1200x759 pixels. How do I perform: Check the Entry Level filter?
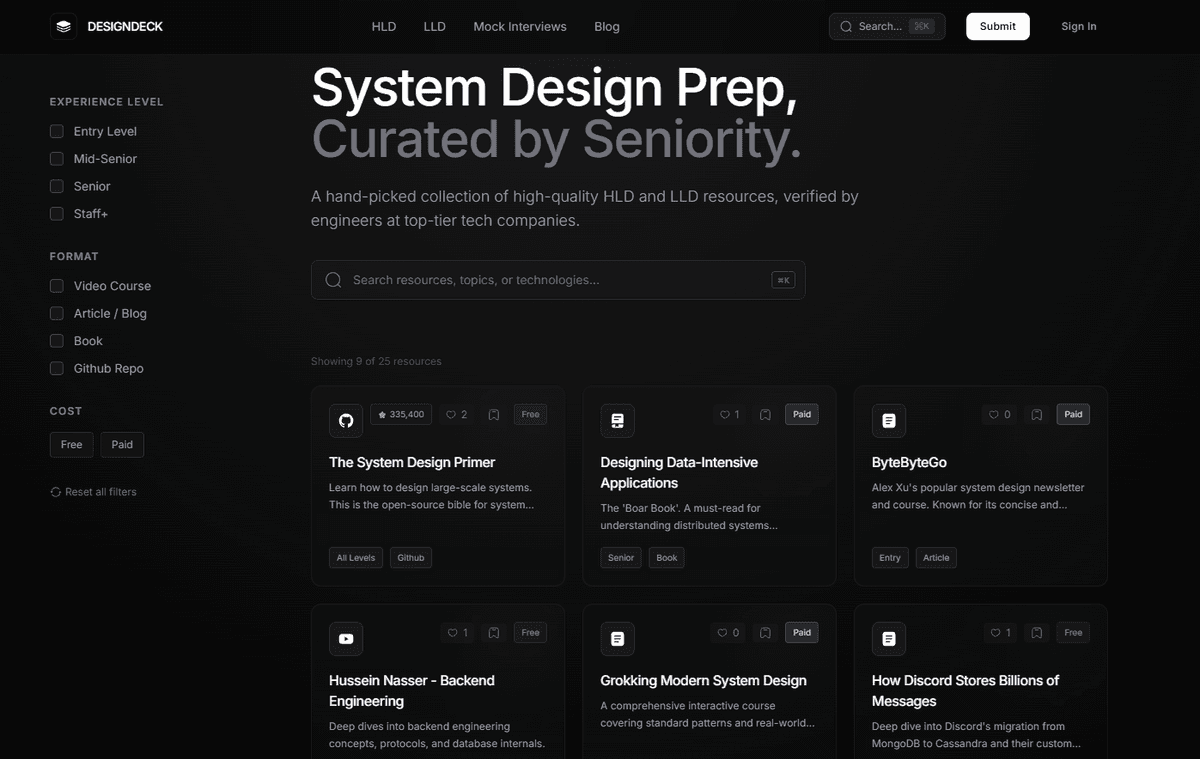[x=57, y=131]
